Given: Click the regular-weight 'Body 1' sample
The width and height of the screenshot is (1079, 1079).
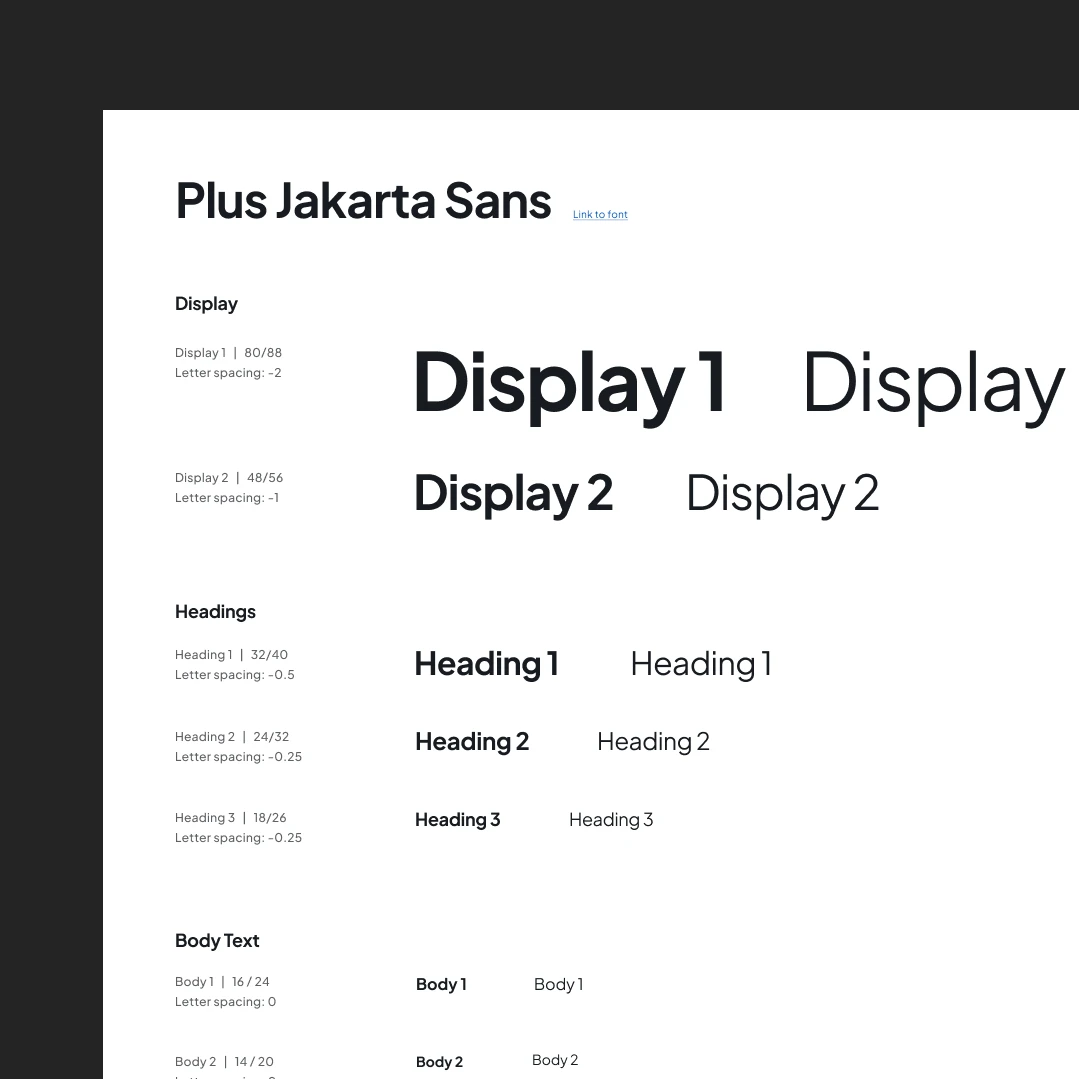Looking at the screenshot, I should 559,985.
